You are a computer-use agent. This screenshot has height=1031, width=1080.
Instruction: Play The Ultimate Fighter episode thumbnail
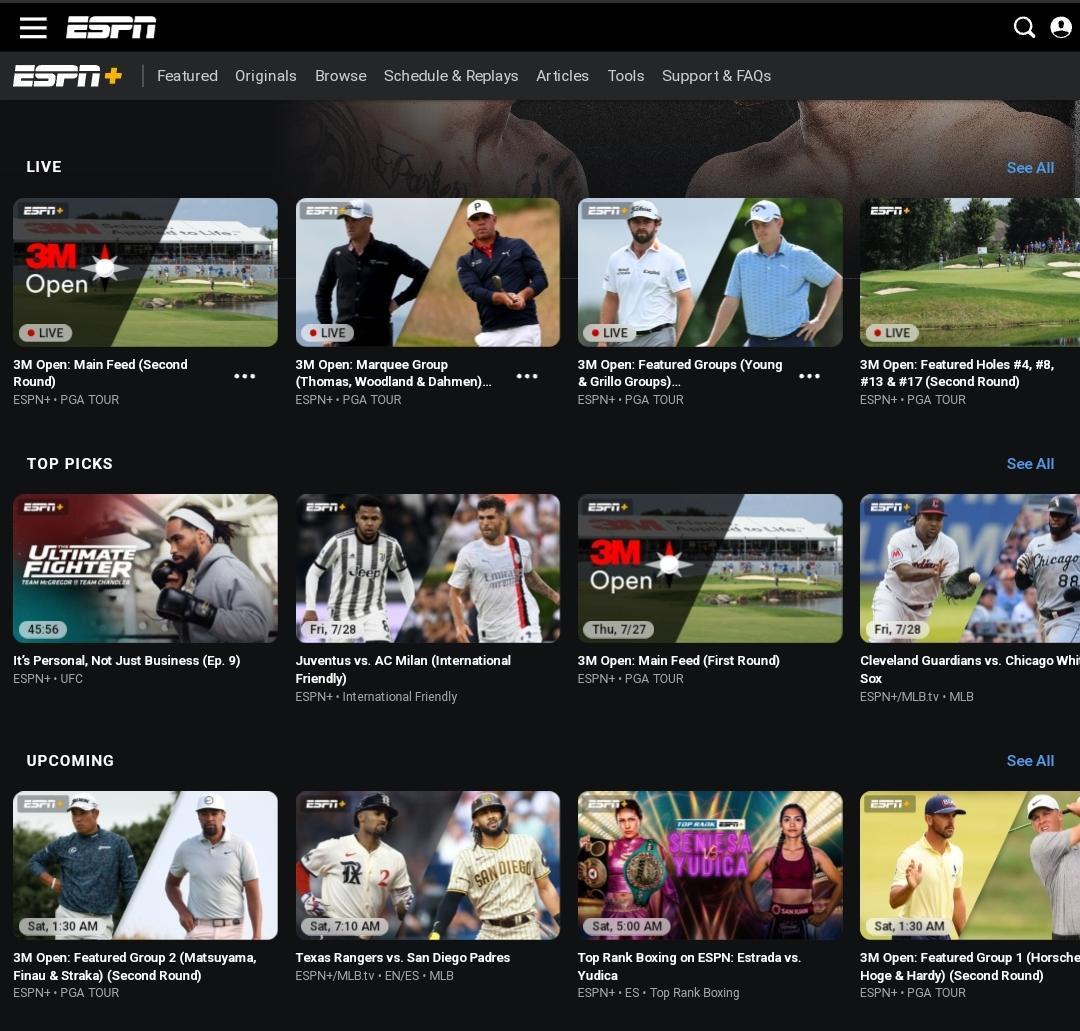click(x=145, y=569)
